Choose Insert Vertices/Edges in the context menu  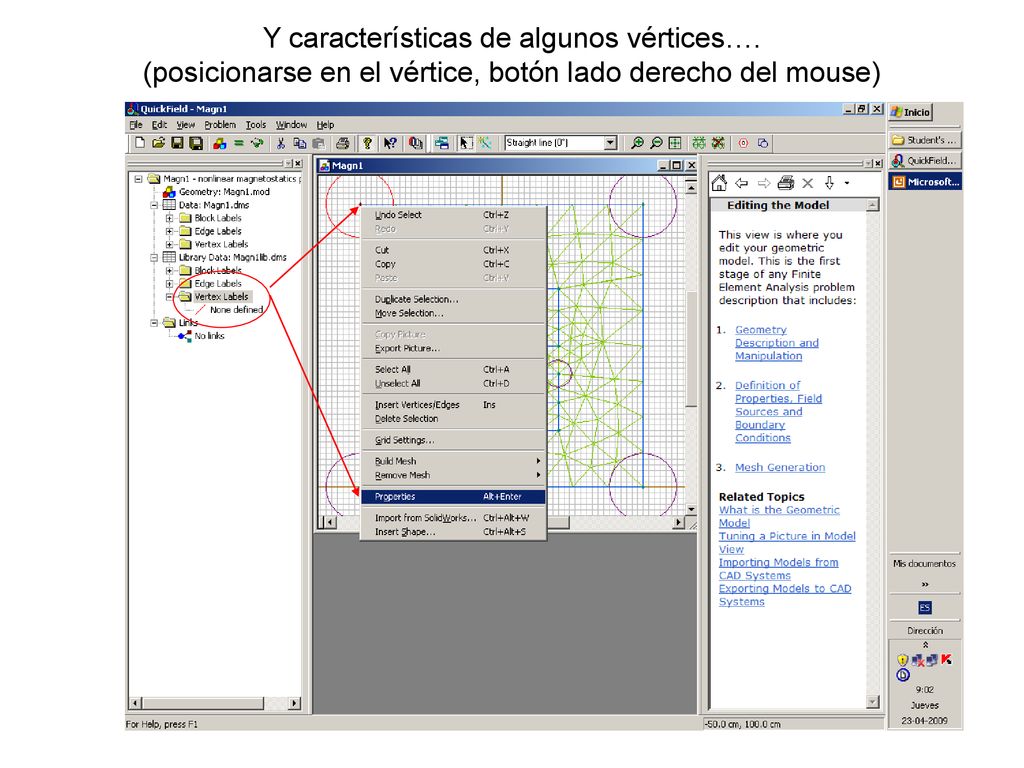click(453, 405)
